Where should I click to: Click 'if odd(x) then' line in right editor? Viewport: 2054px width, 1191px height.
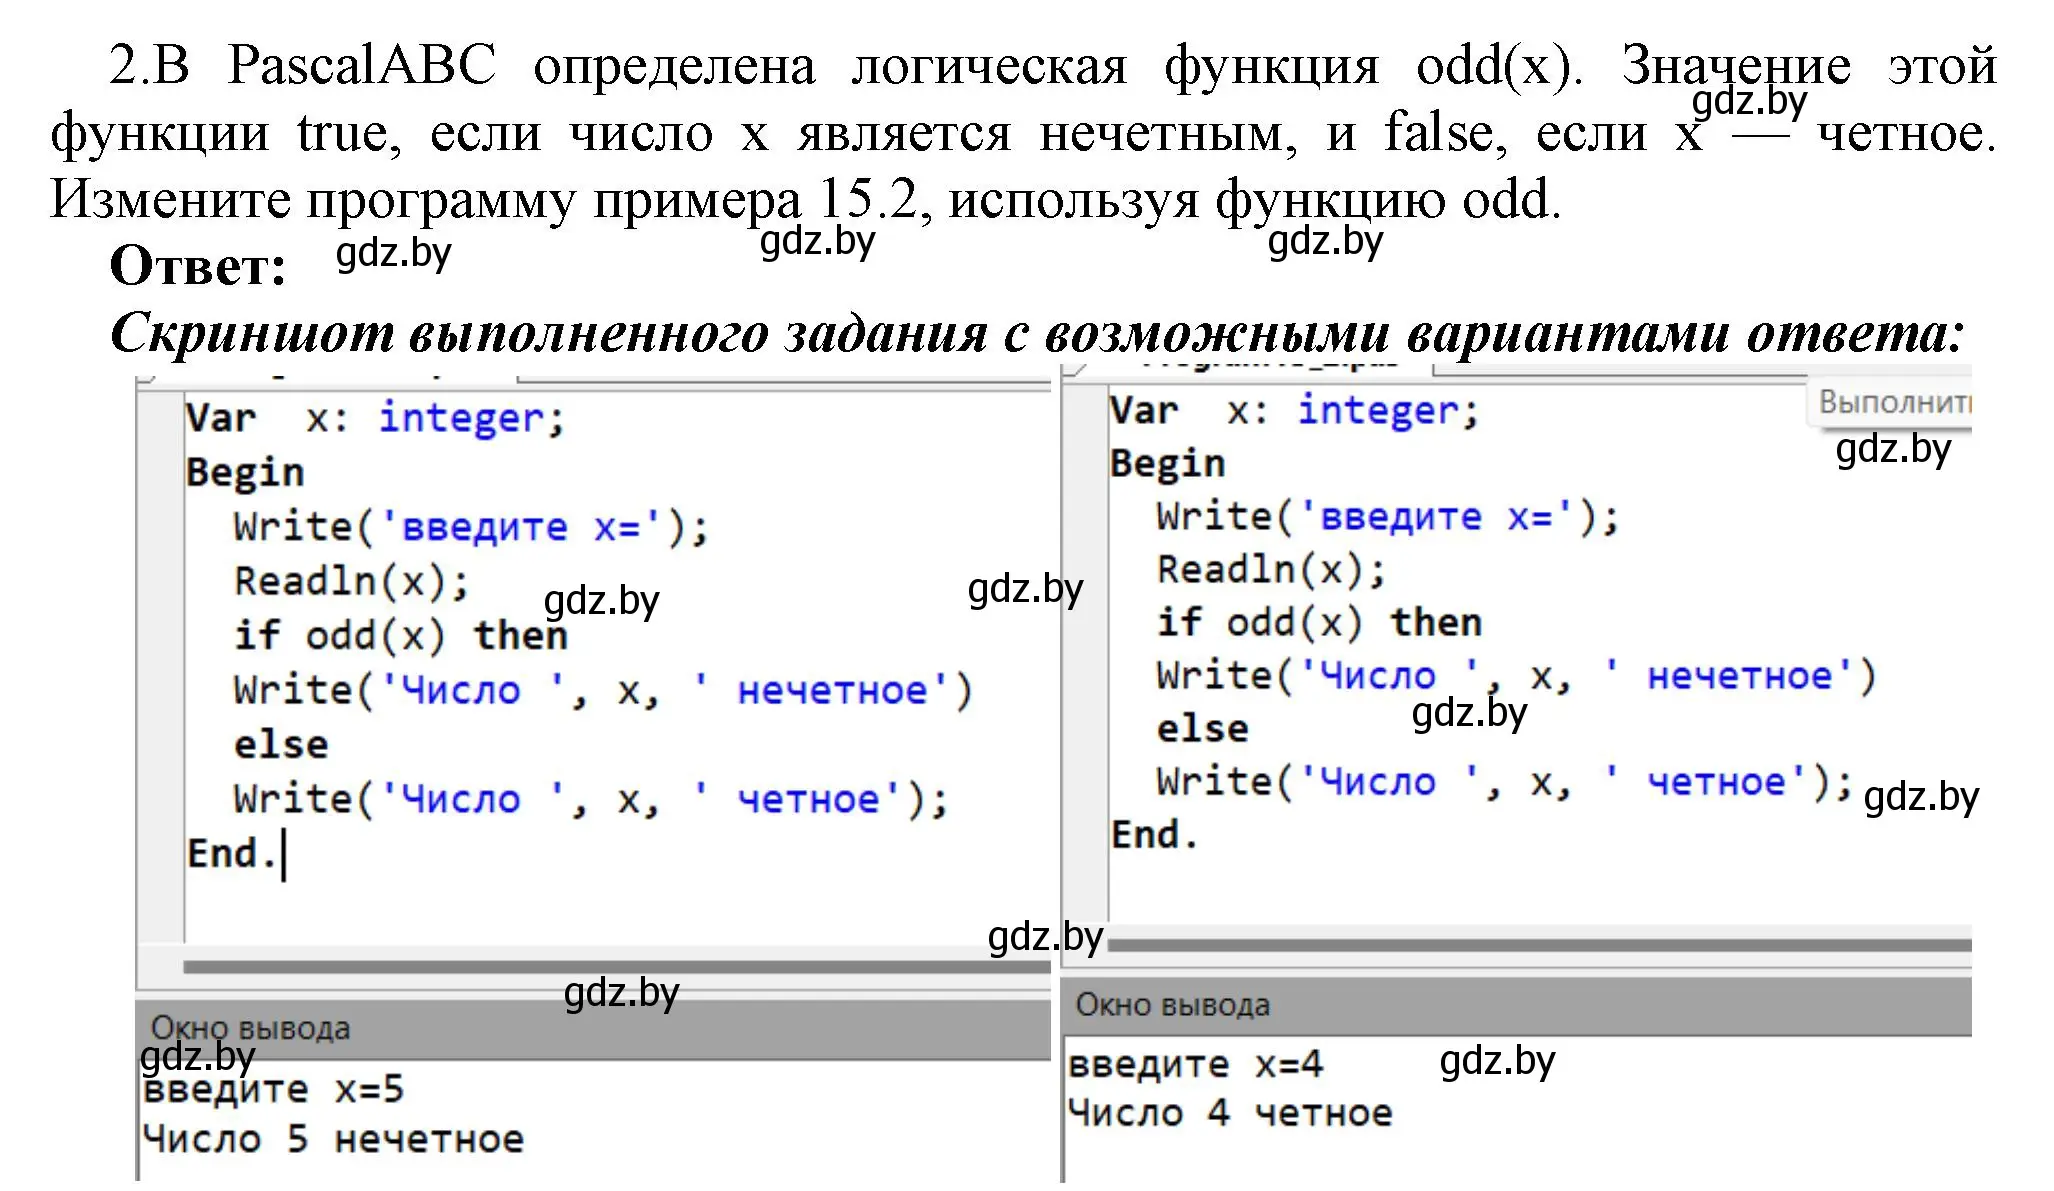pyautogui.click(x=1319, y=623)
